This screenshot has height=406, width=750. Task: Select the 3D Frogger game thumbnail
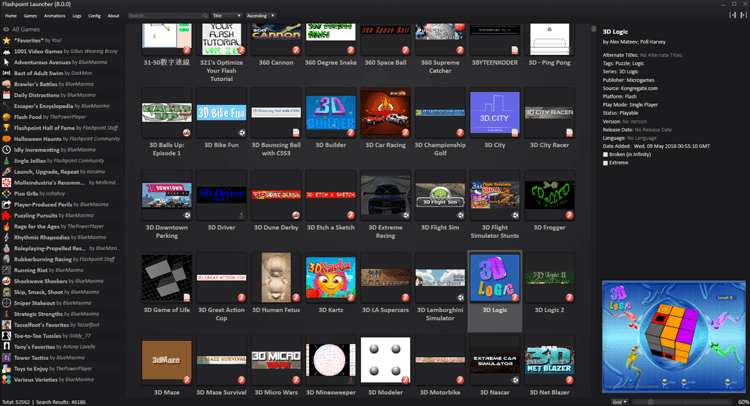point(549,196)
